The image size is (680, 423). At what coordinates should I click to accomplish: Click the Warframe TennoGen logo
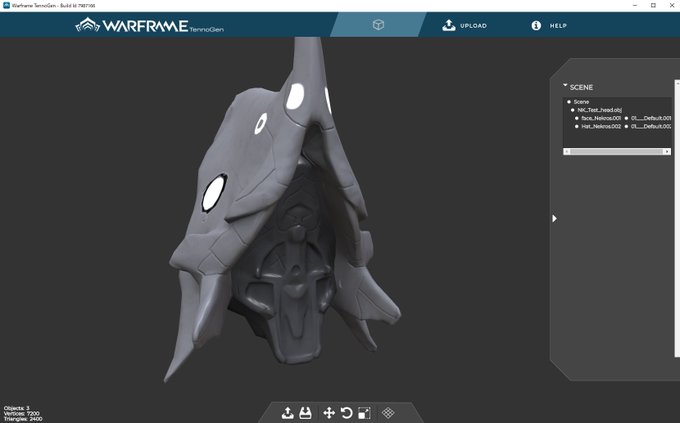coord(150,25)
